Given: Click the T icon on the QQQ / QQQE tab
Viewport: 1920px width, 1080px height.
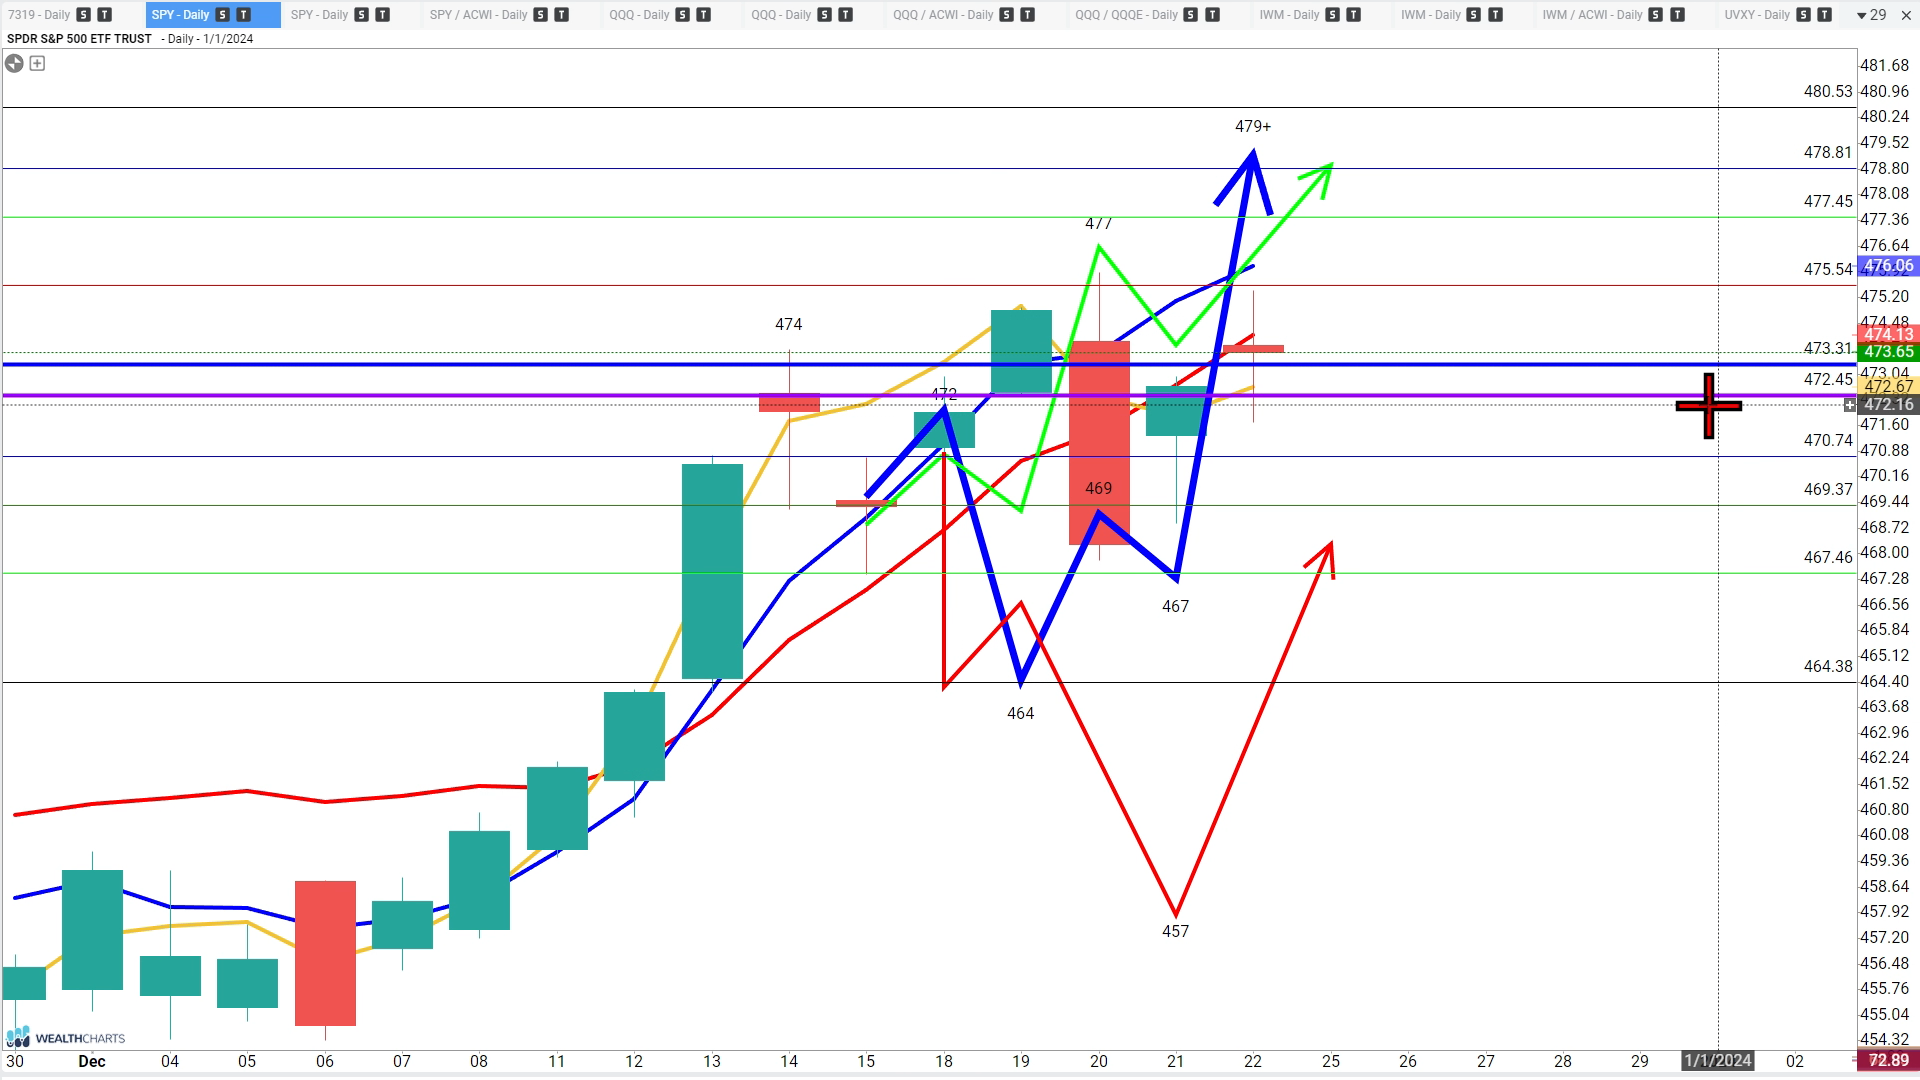Looking at the screenshot, I should click(x=1212, y=15).
